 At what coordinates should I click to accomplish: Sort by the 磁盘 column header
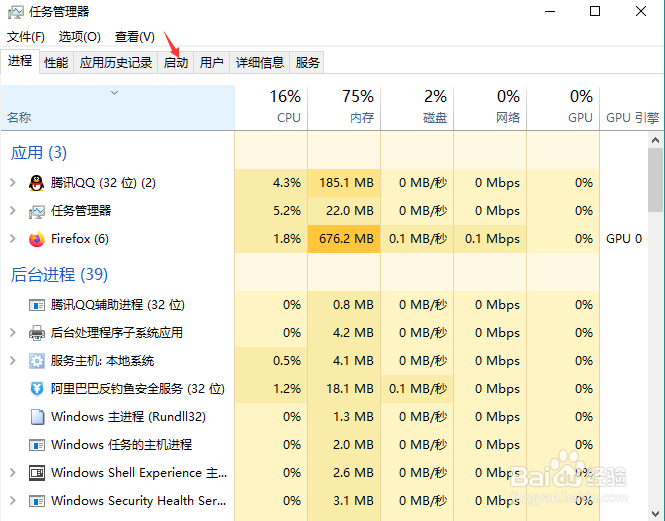[x=417, y=107]
